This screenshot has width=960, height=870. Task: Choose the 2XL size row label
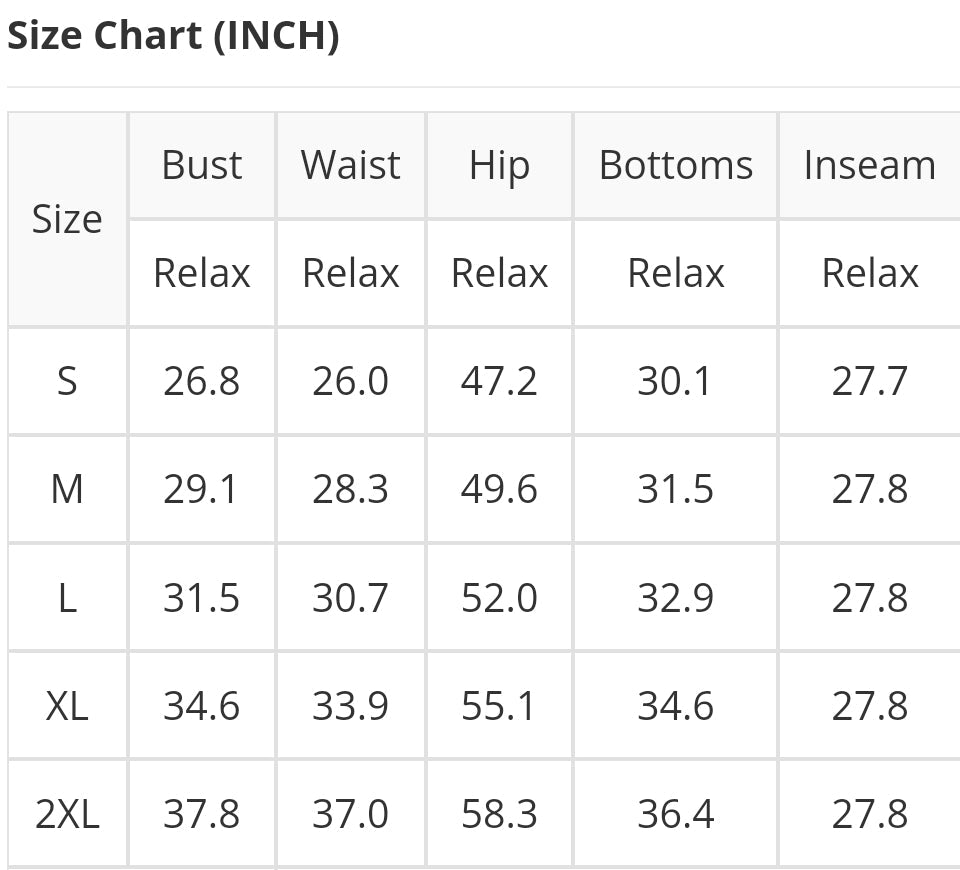coord(67,814)
